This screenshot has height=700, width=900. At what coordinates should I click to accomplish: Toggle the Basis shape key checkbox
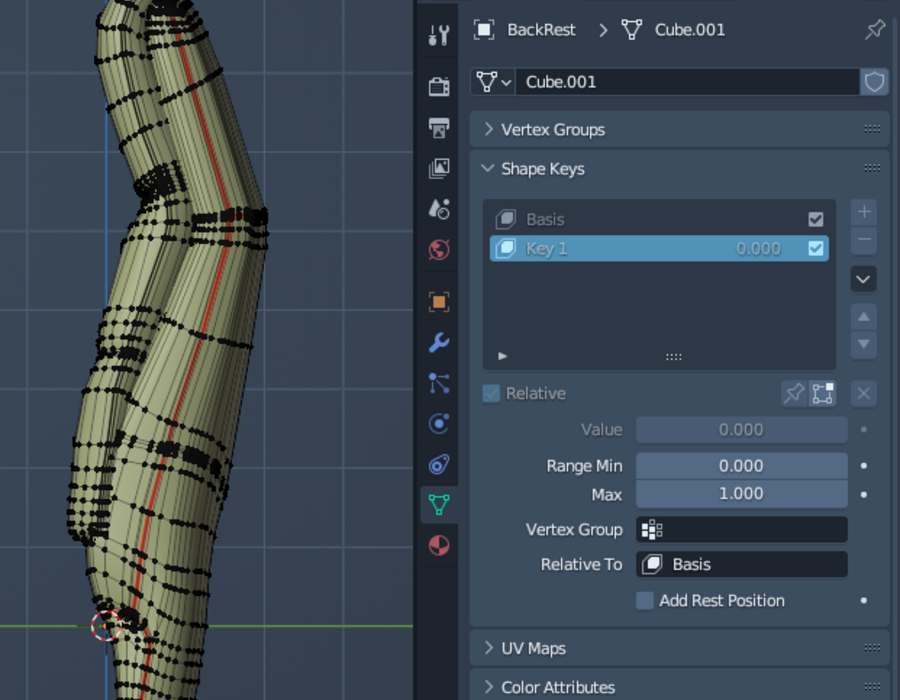click(x=816, y=219)
